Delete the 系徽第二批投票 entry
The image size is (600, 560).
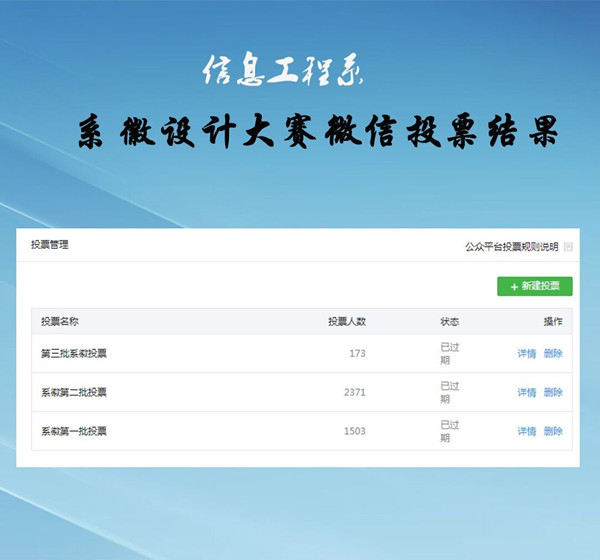[553, 392]
